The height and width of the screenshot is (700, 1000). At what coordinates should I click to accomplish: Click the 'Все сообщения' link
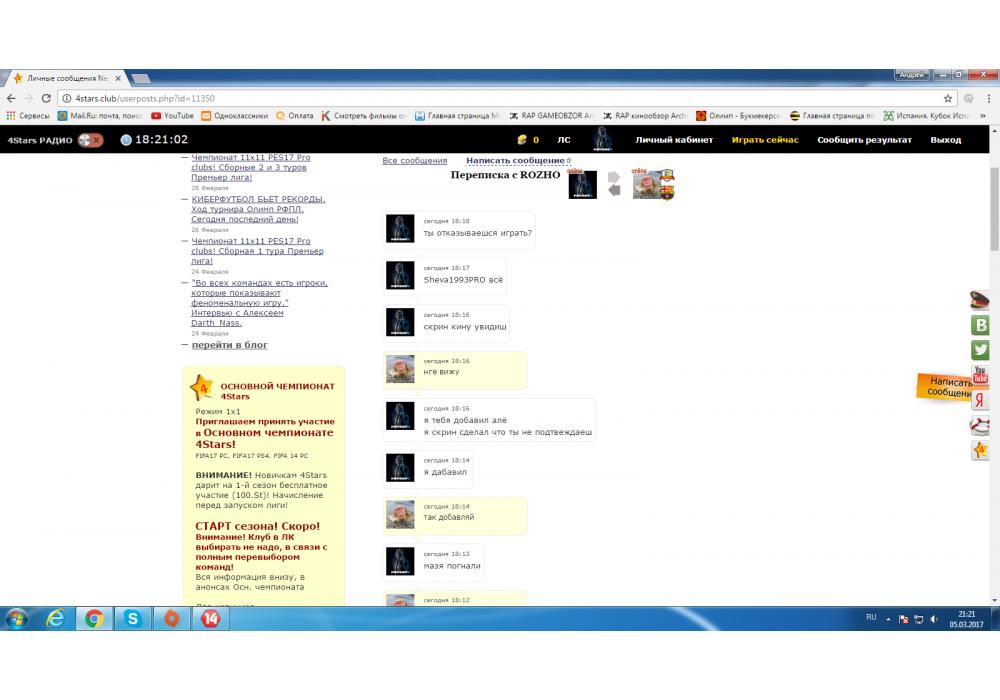pos(414,160)
